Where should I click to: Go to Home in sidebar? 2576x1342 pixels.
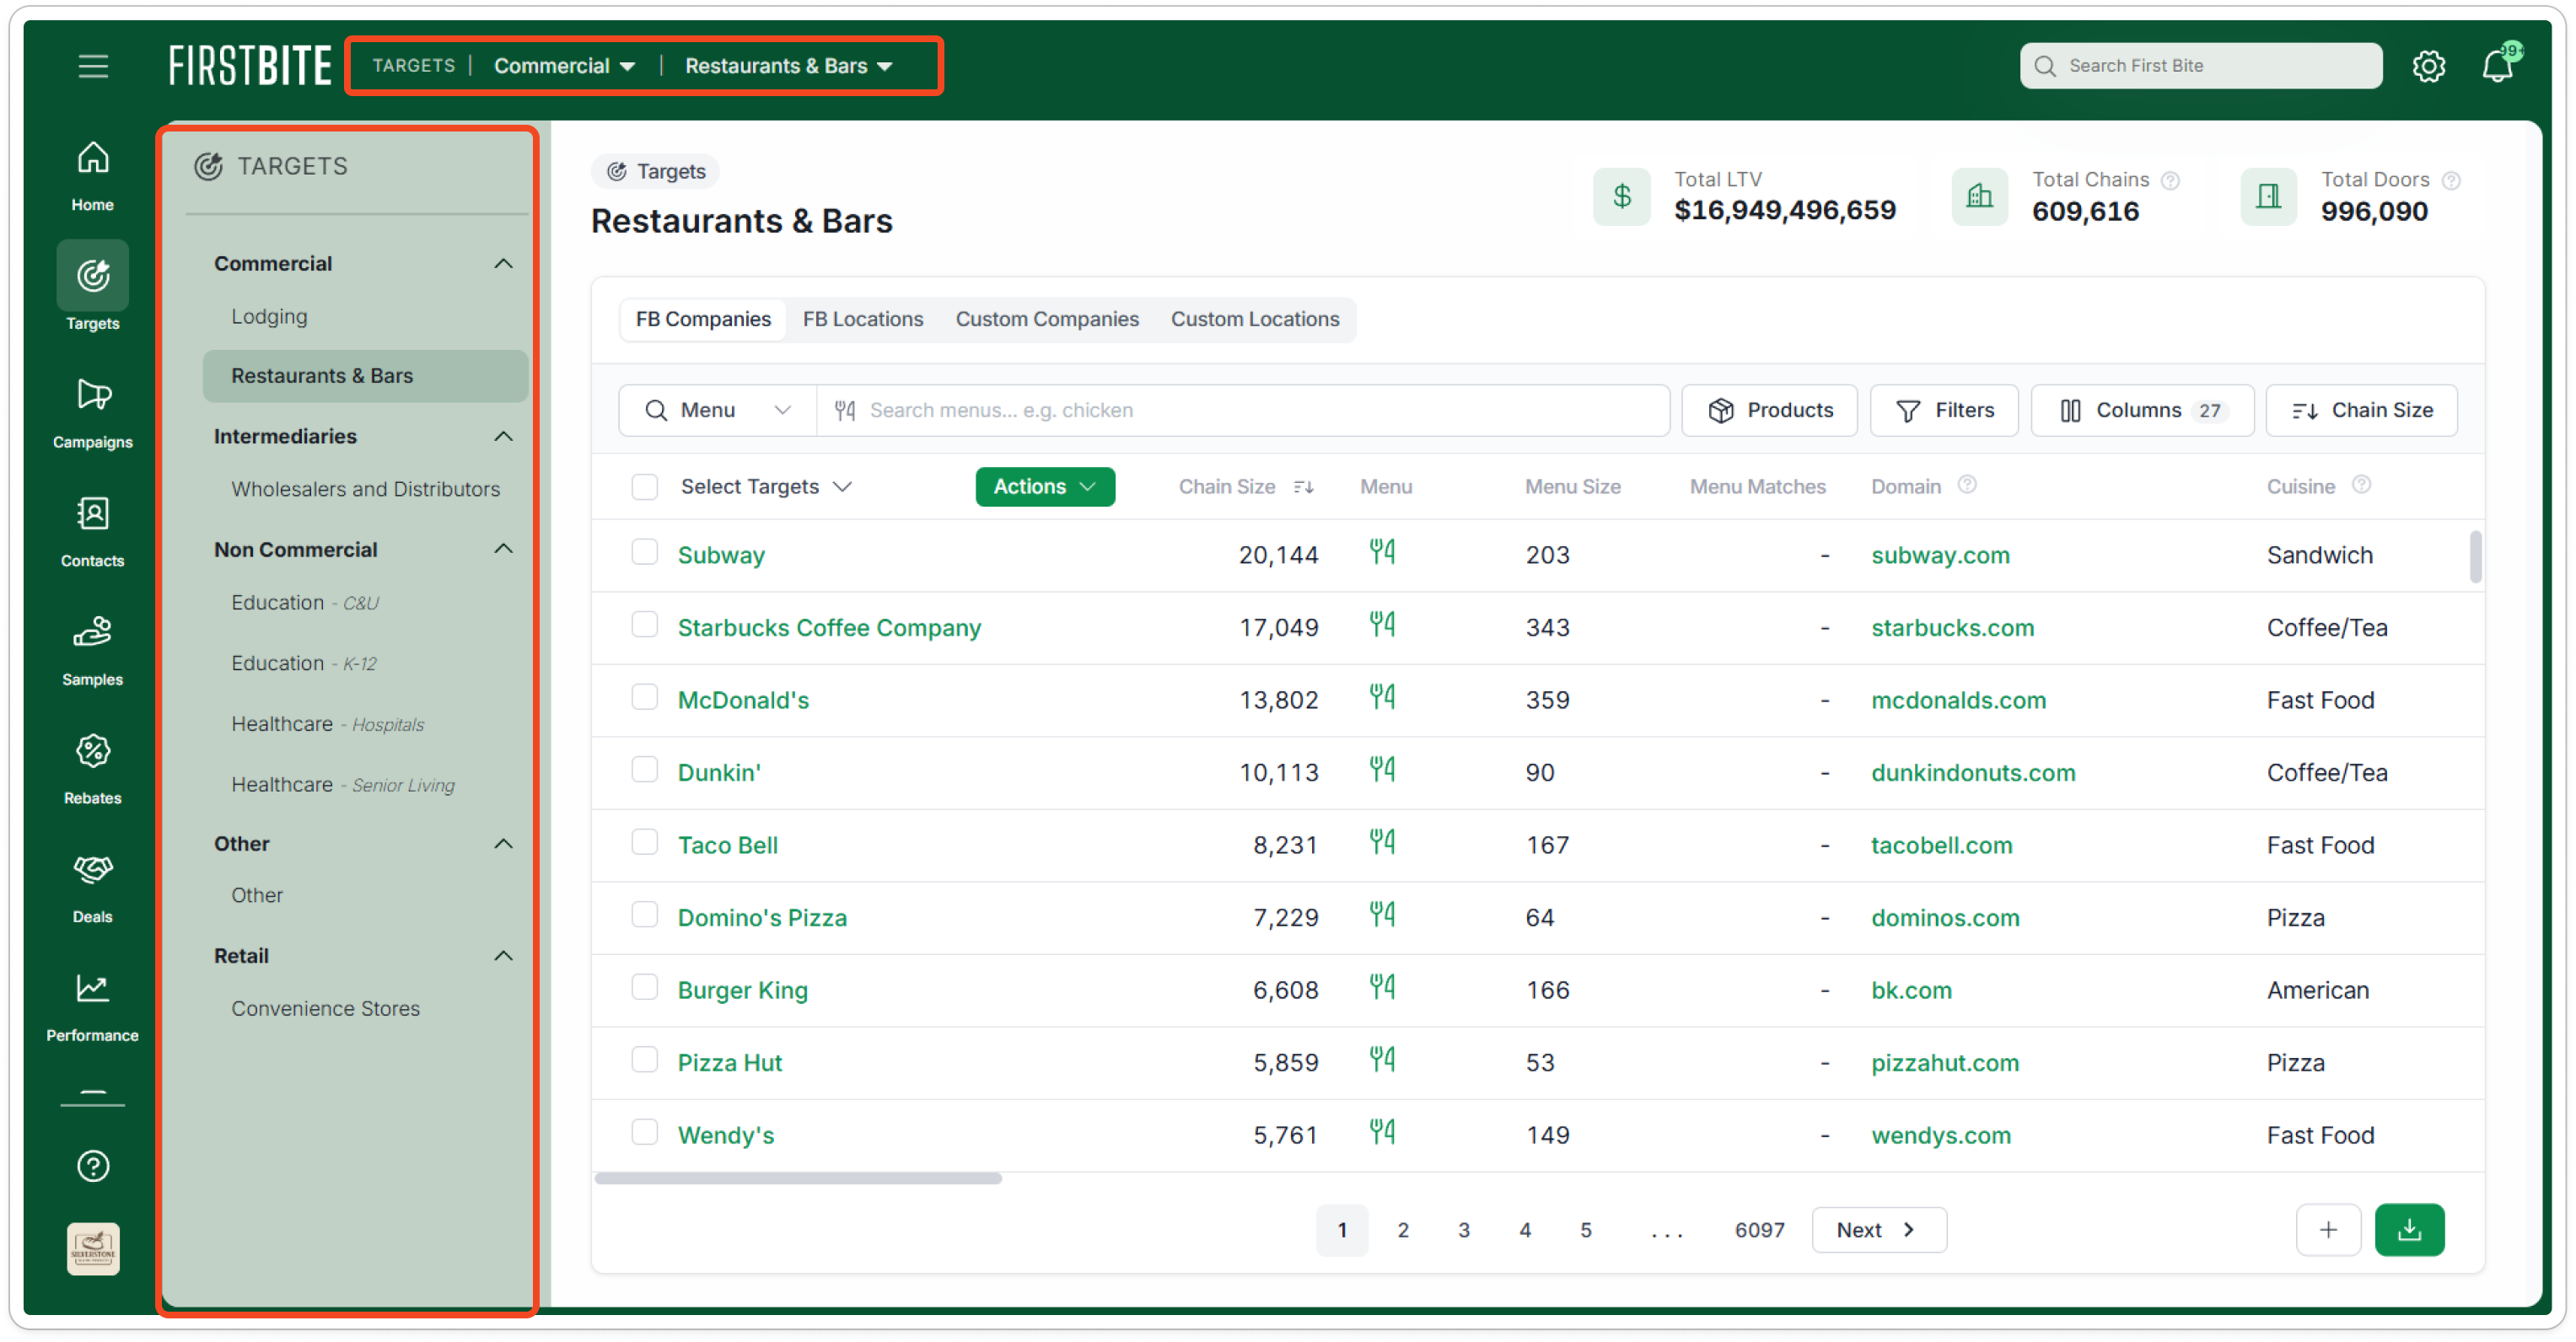(92, 177)
